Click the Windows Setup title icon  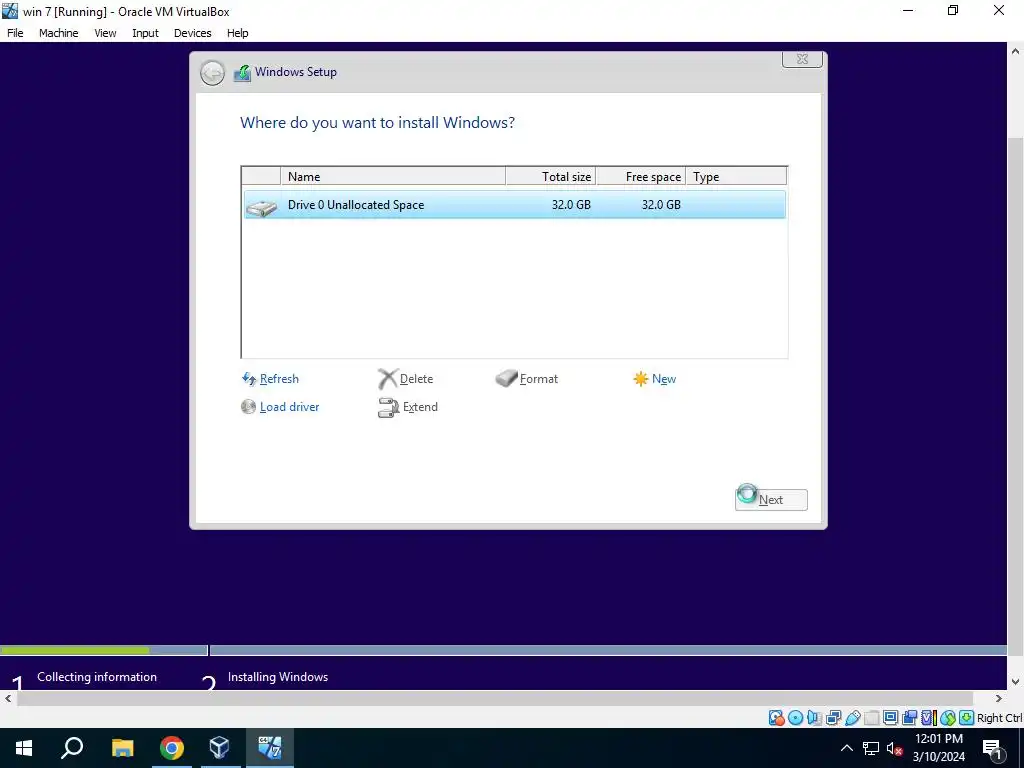point(242,72)
